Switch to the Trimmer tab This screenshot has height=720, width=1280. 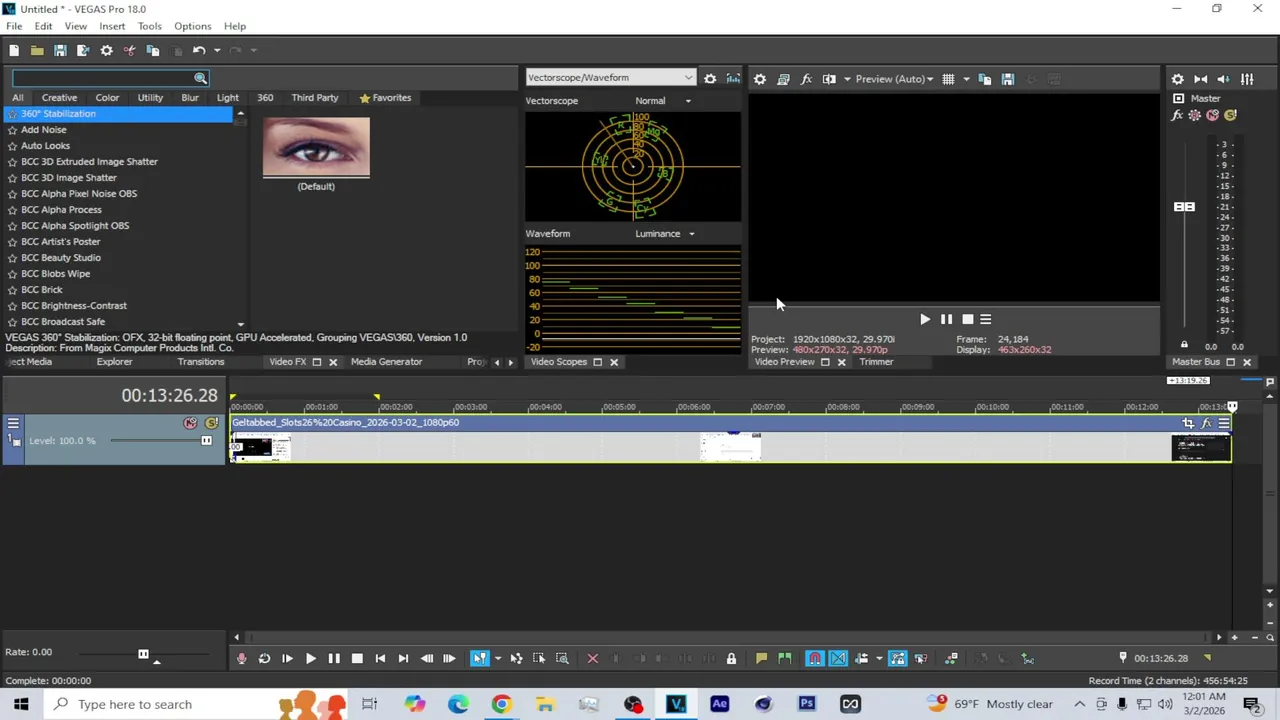[876, 362]
